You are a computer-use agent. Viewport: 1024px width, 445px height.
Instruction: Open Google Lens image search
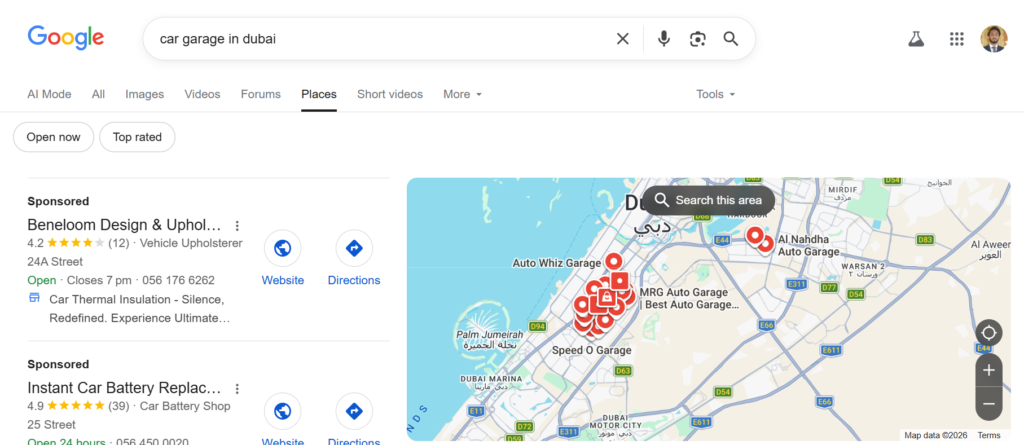point(697,39)
